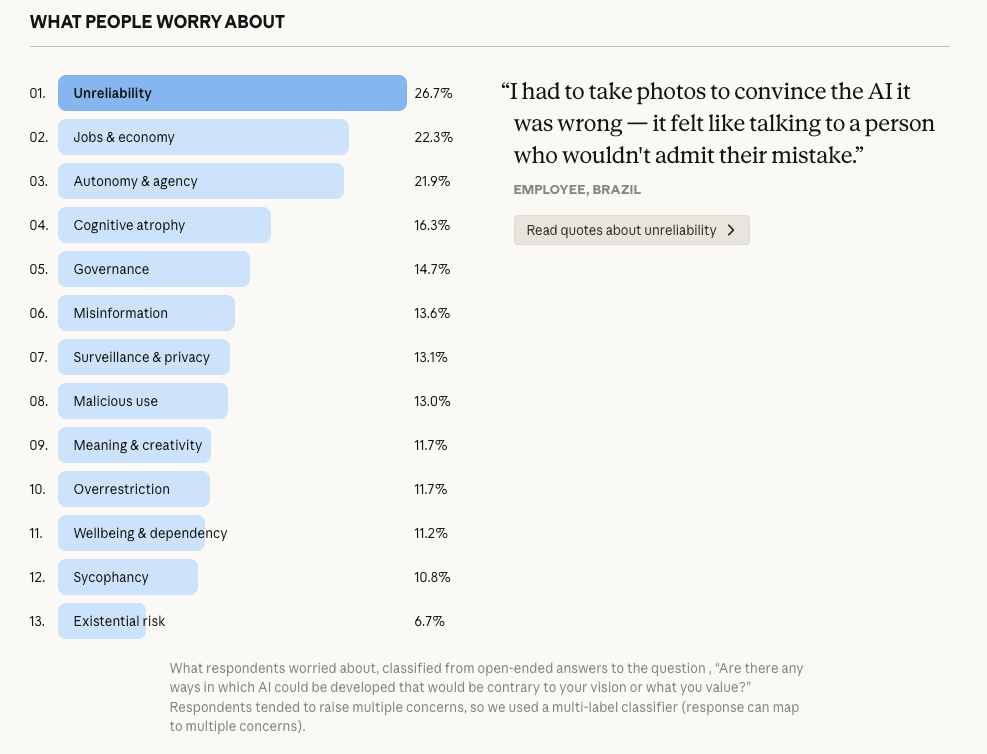987x754 pixels.
Task: Select the Surveillance & privacy bar
Action: (142, 357)
